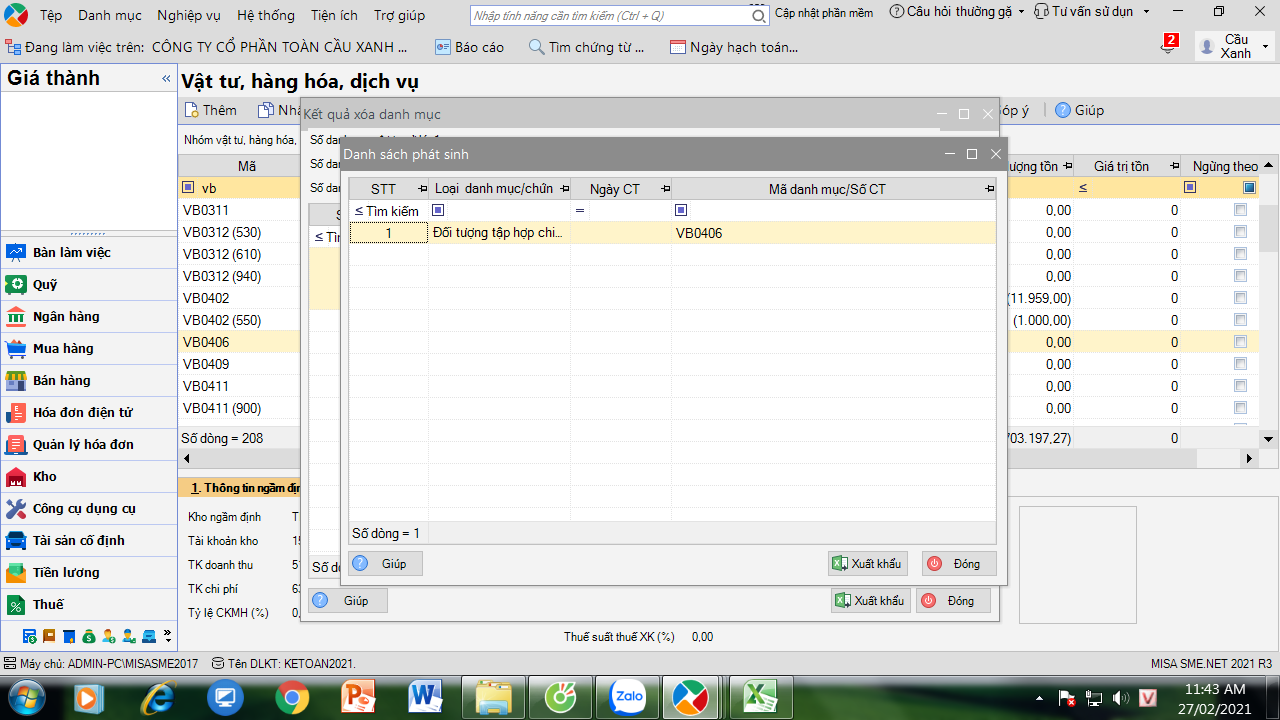Image resolution: width=1280 pixels, height=720 pixels.
Task: Toggle Ngừng theo checkbox for VB0411 row
Action: click(1240, 386)
